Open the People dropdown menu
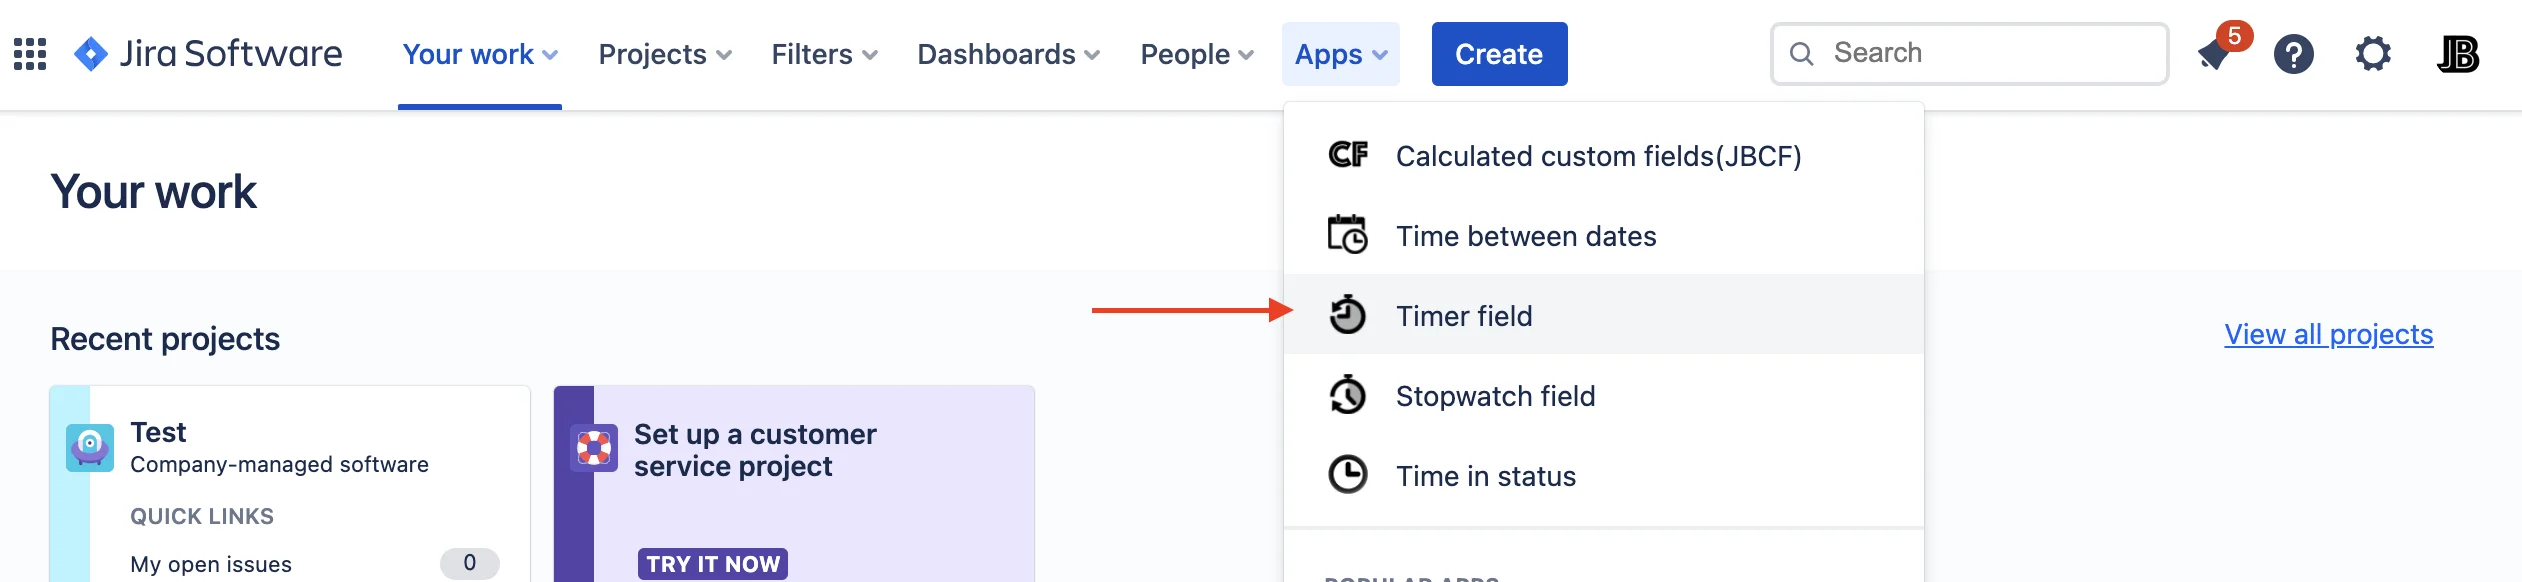The width and height of the screenshot is (2522, 582). coord(1197,54)
